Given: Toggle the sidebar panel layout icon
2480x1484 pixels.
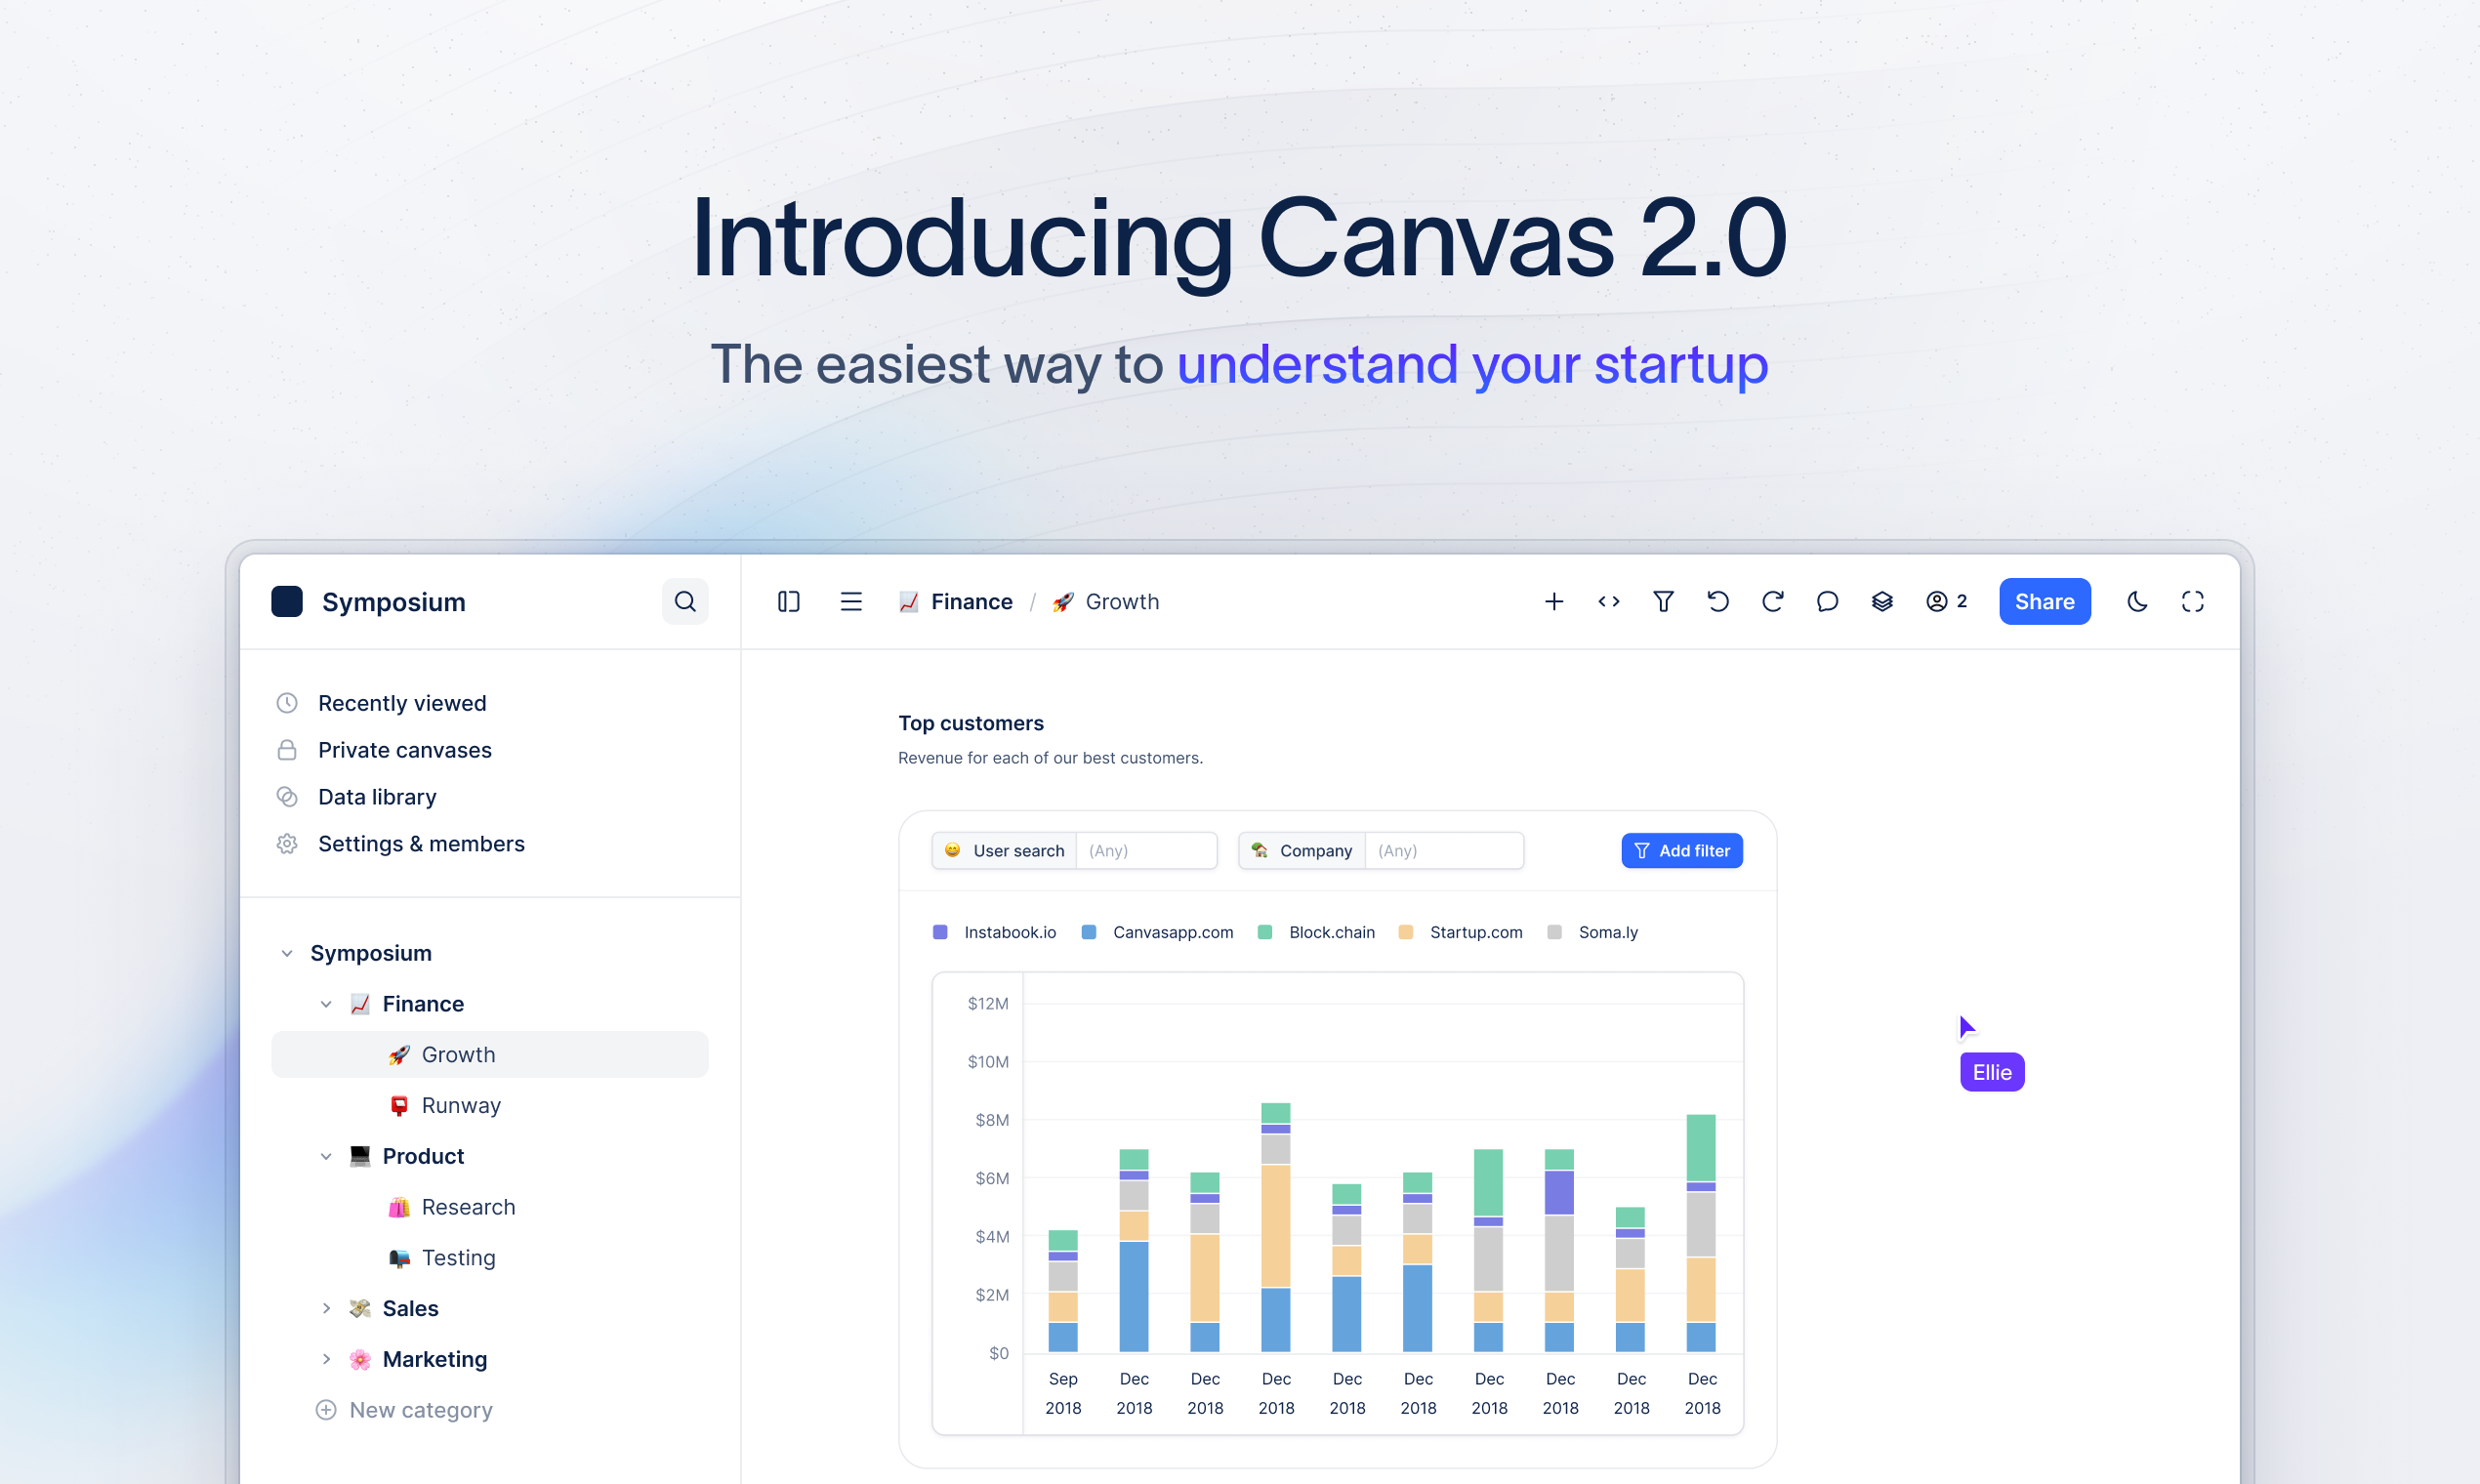Looking at the screenshot, I should click(788, 601).
